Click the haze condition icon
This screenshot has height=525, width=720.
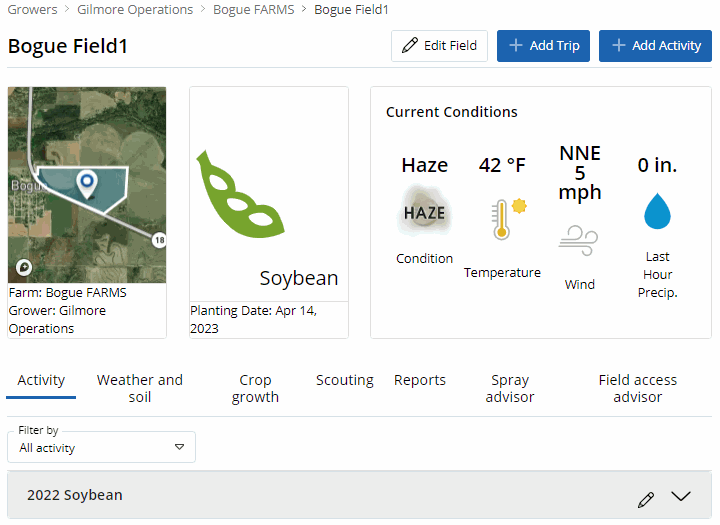point(424,212)
